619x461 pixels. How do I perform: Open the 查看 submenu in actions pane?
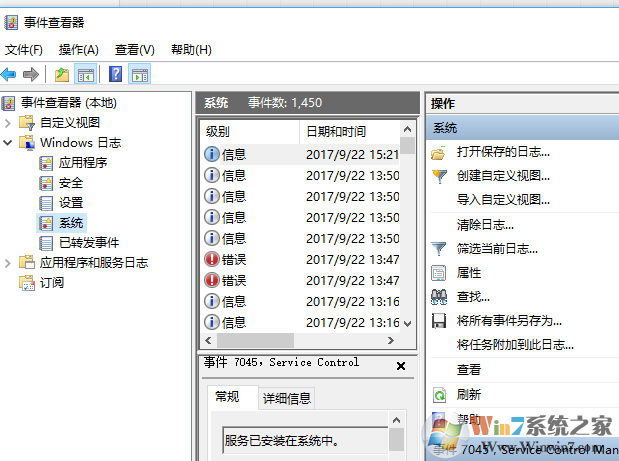point(469,370)
